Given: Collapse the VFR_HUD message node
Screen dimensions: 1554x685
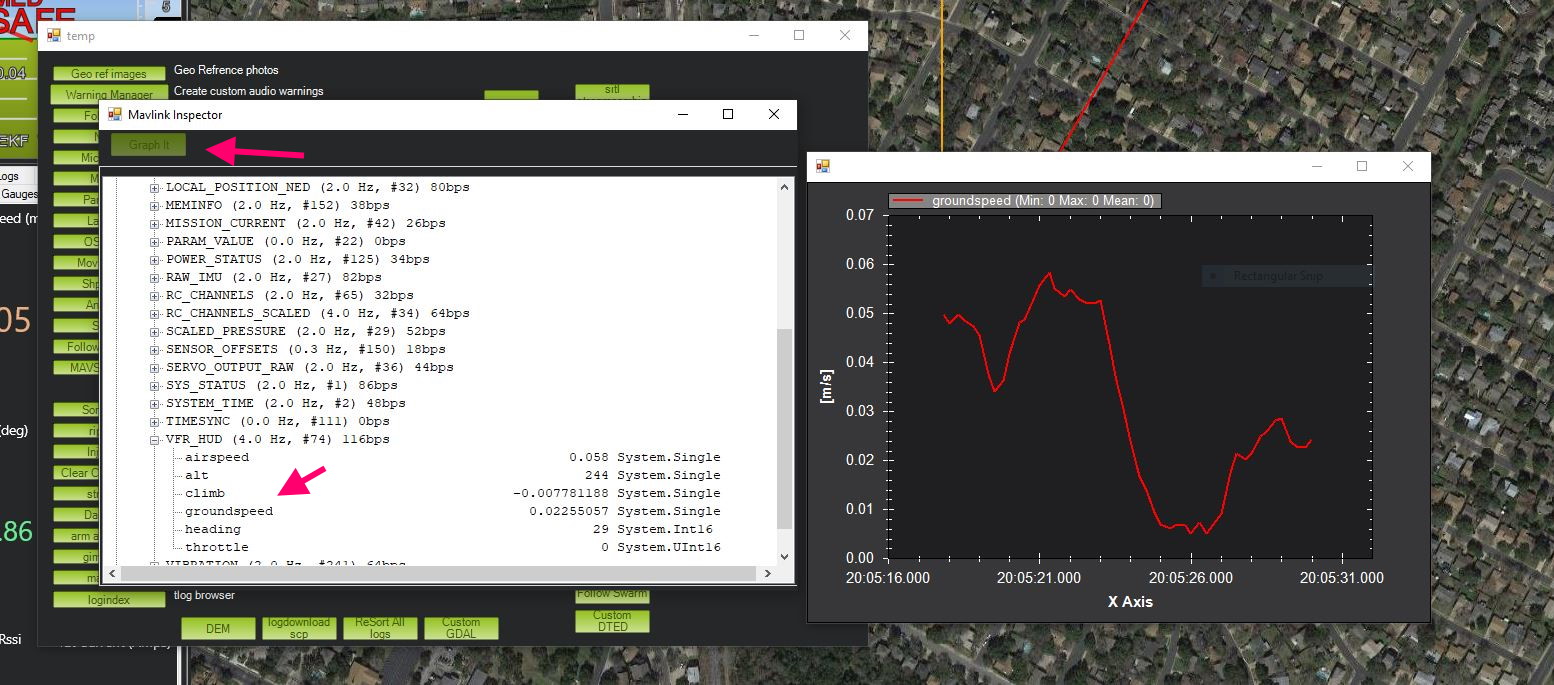Looking at the screenshot, I should click(155, 439).
